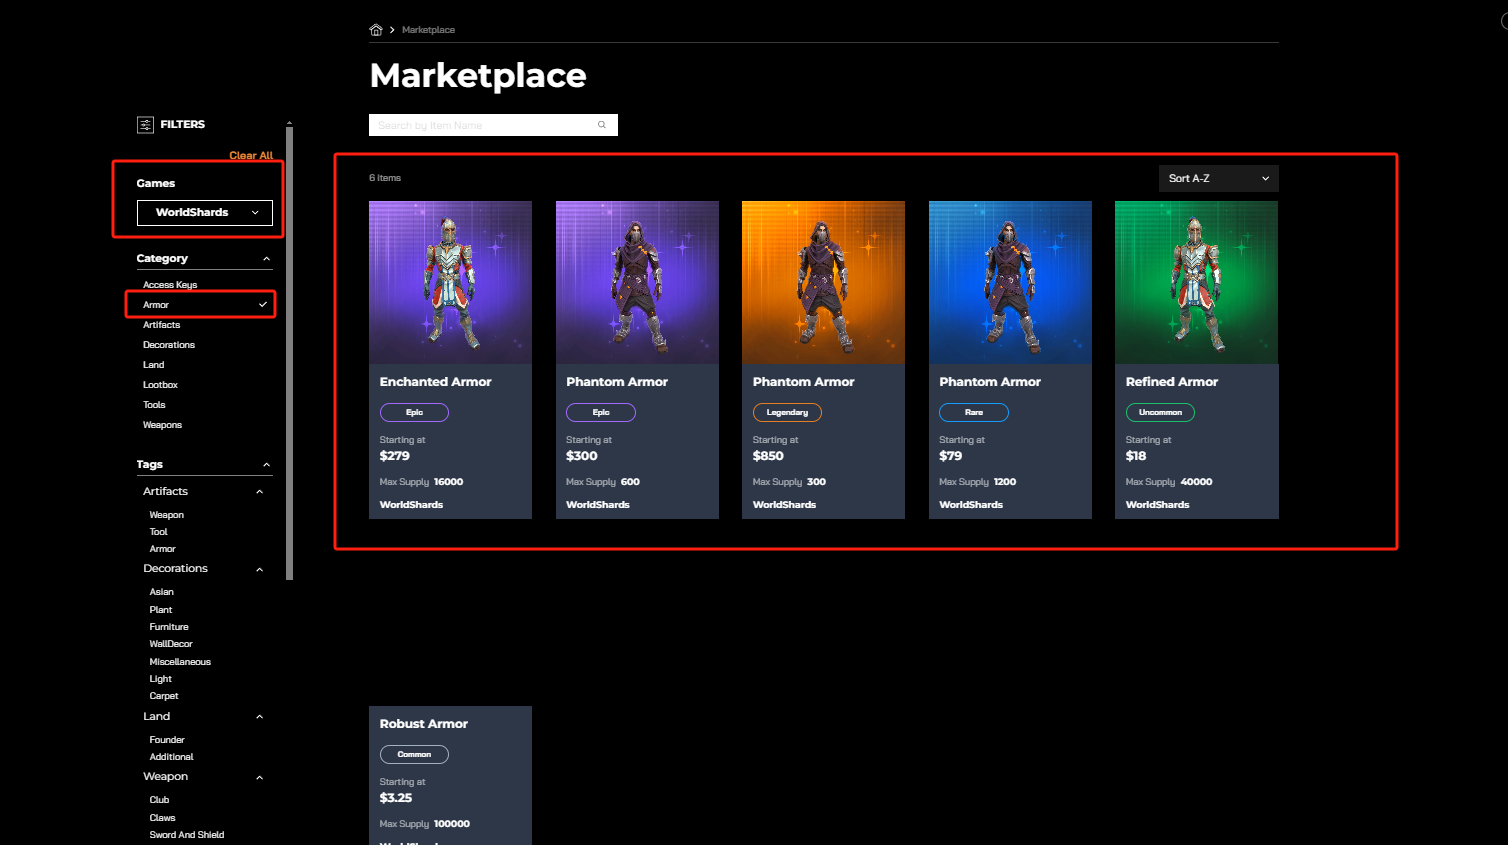Select the Founder tag under Land
Screen dimensions: 1508x845
click(x=167, y=740)
